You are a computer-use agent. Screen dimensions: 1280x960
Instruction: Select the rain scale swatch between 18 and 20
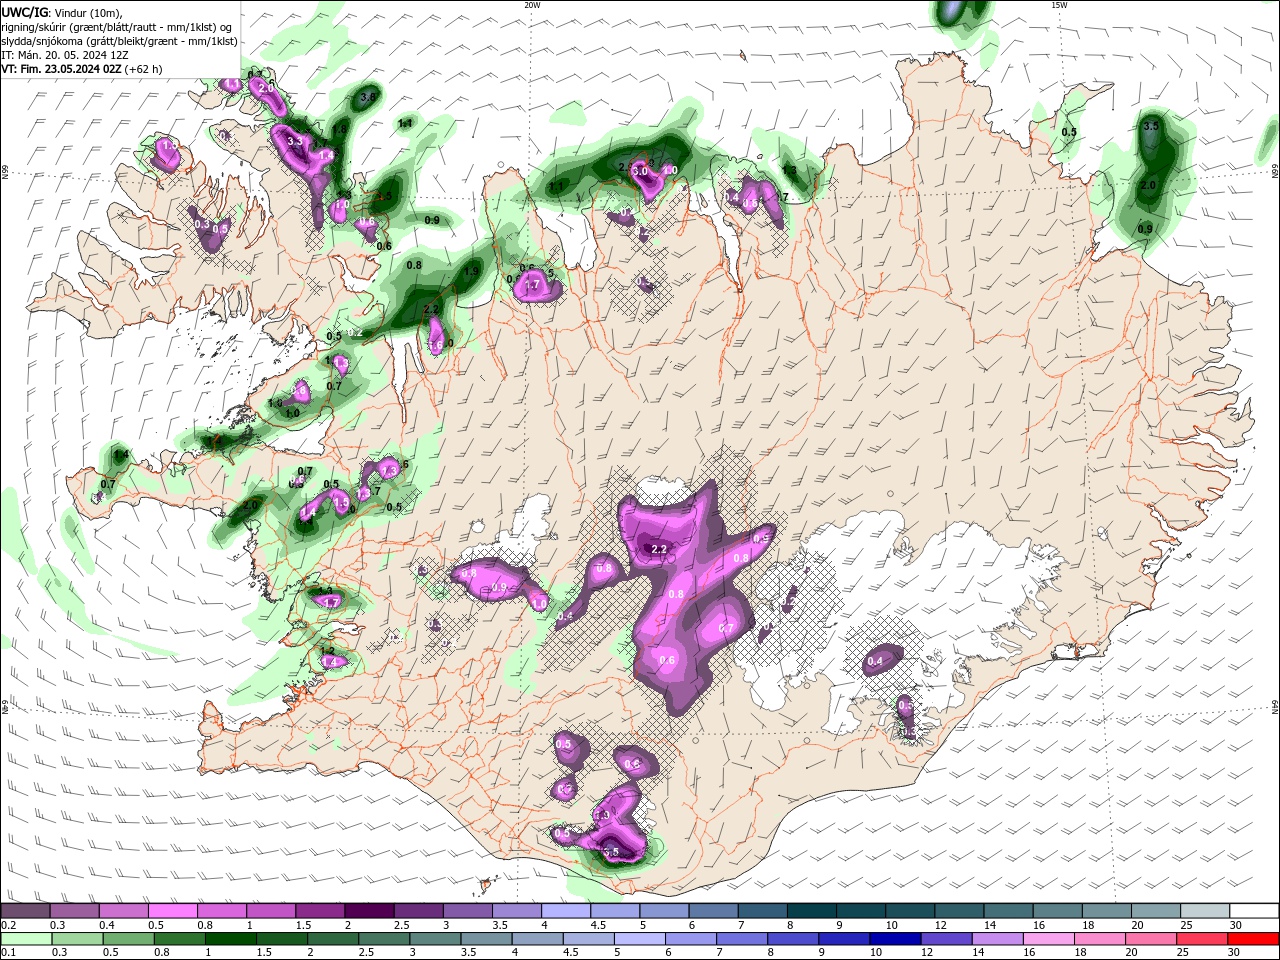(1101, 939)
